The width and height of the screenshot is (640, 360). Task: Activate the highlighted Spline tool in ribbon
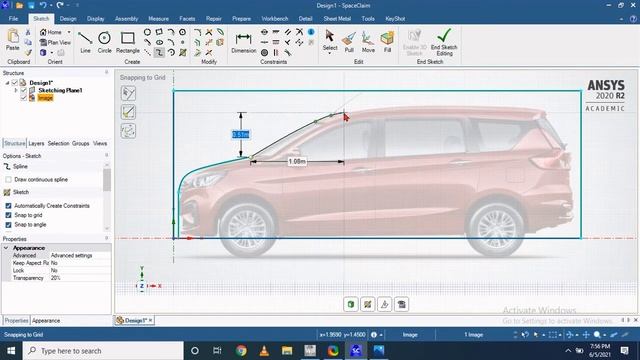pos(159,53)
